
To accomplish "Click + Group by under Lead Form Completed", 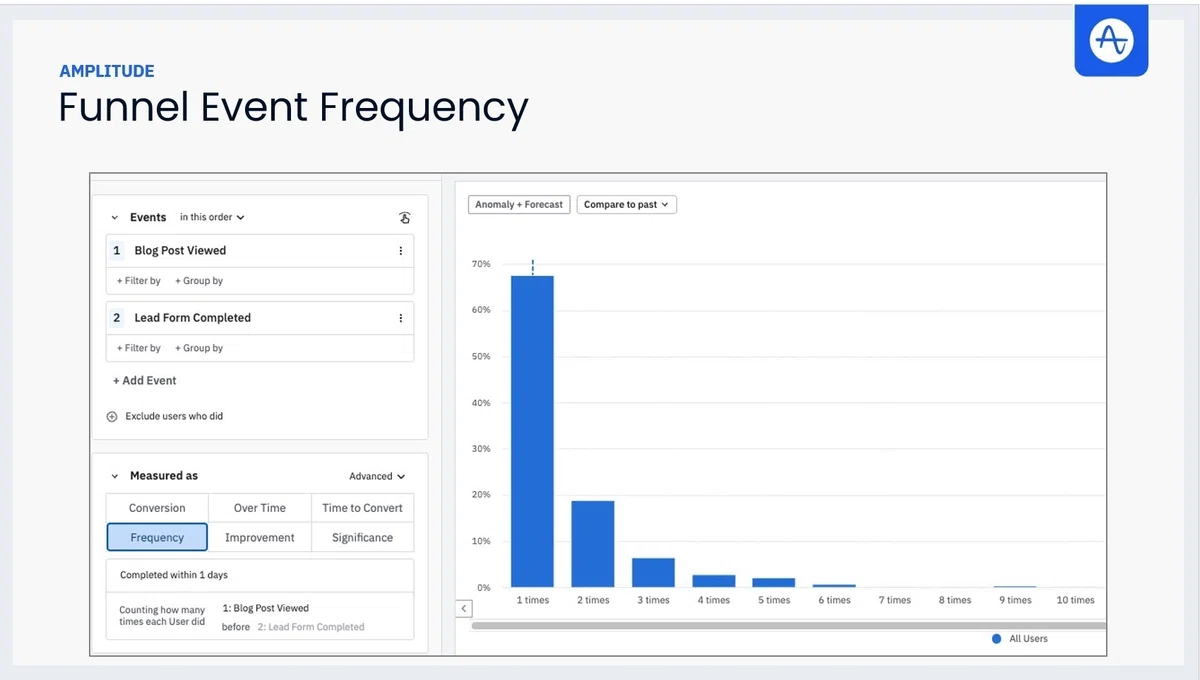I will coord(199,348).
